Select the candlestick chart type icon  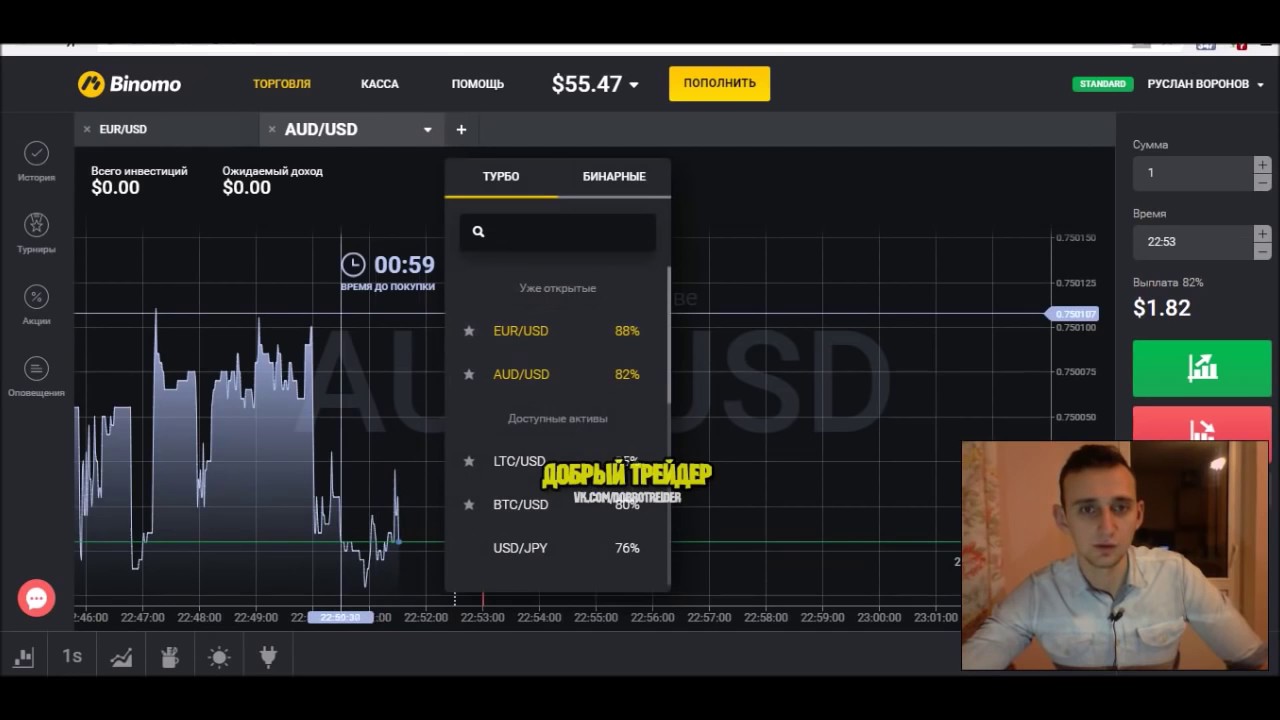(23, 657)
